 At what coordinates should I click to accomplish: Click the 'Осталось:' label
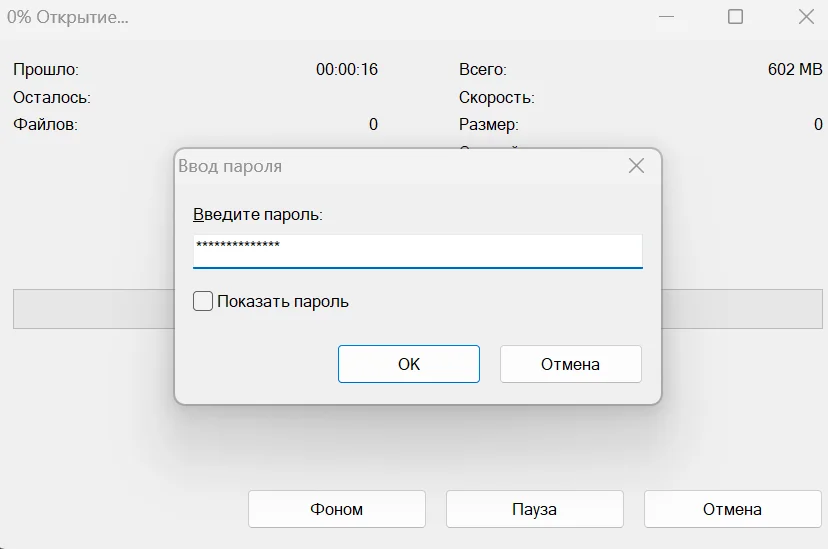coord(52,97)
